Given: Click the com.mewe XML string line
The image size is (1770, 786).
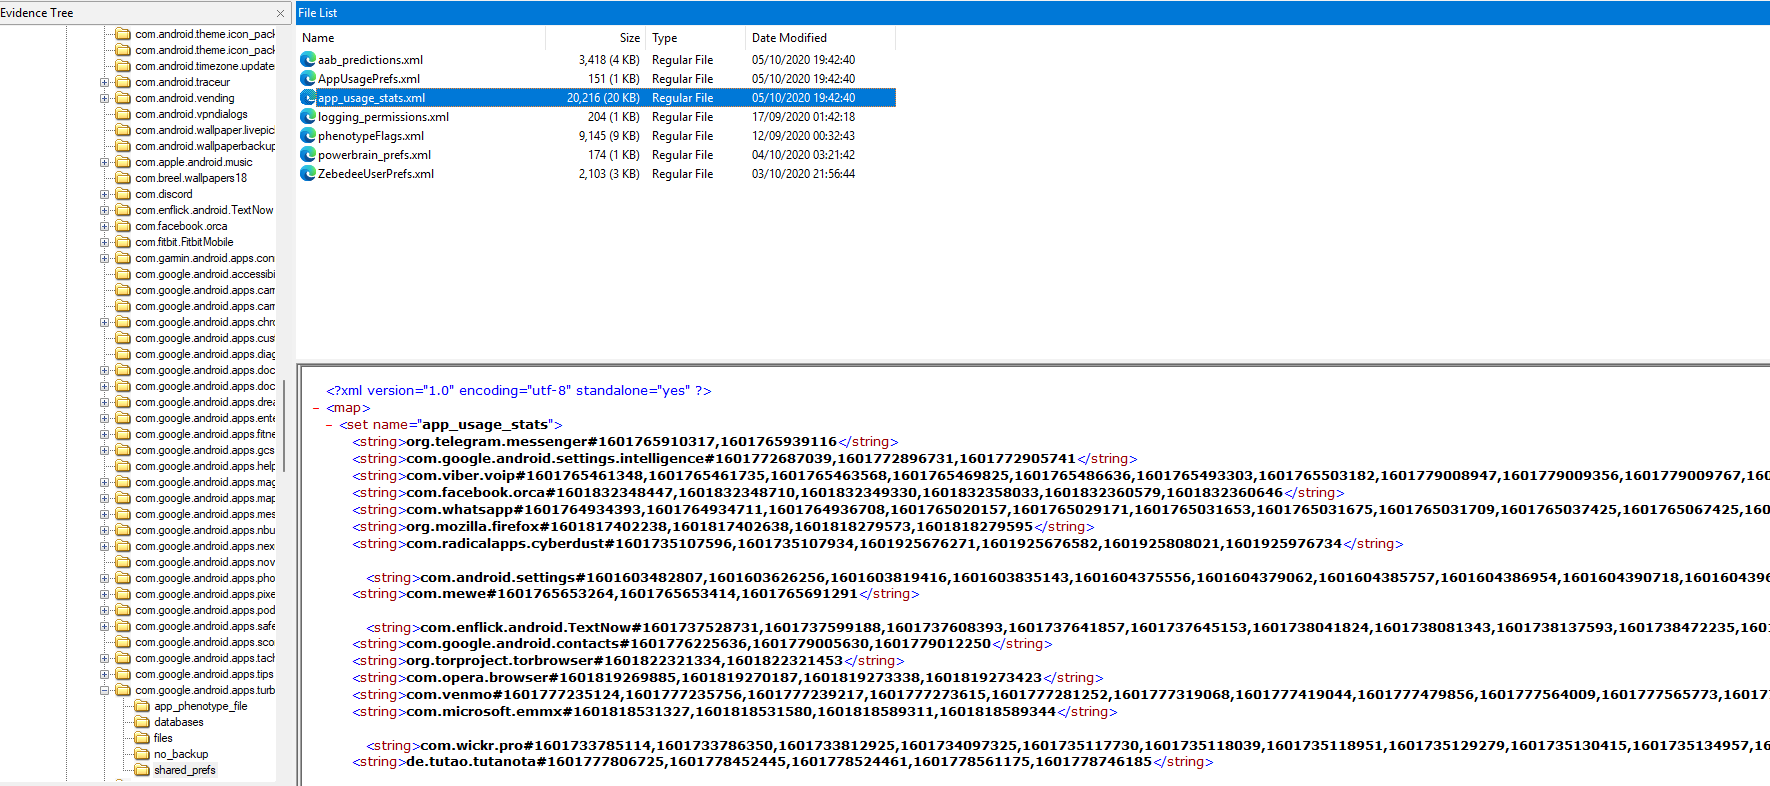Looking at the screenshot, I should click(635, 594).
